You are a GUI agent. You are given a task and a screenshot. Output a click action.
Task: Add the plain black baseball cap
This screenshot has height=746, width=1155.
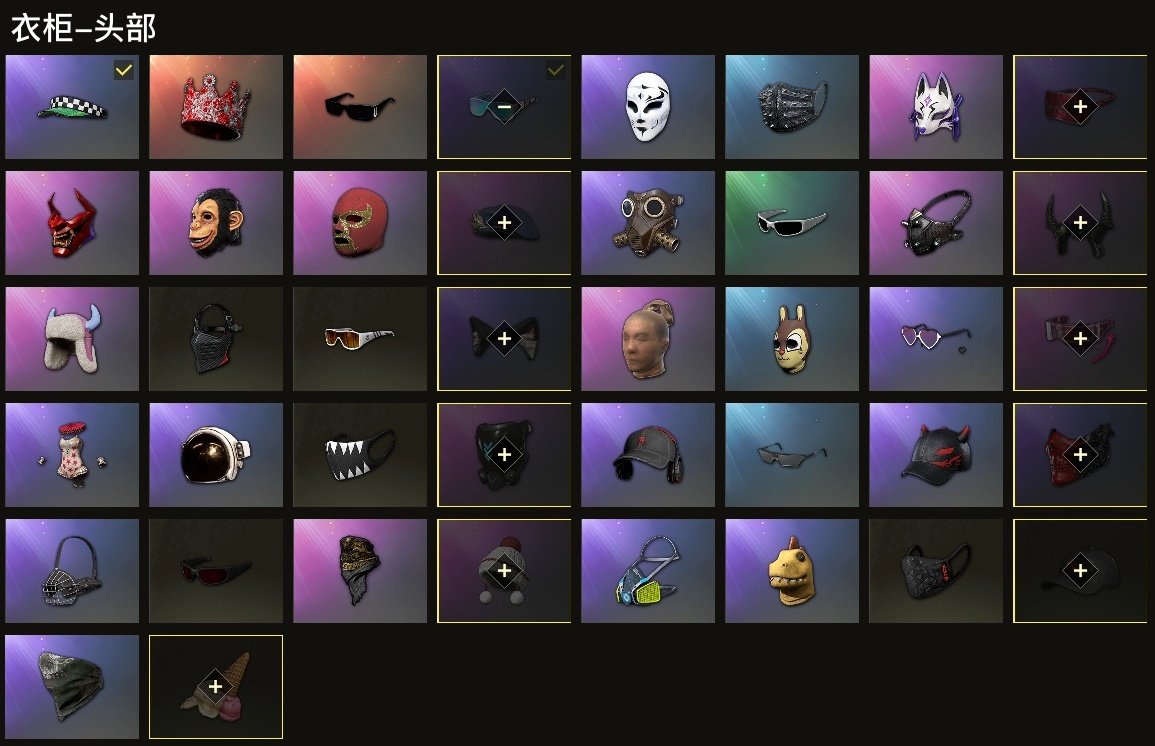pyautogui.click(x=1080, y=571)
